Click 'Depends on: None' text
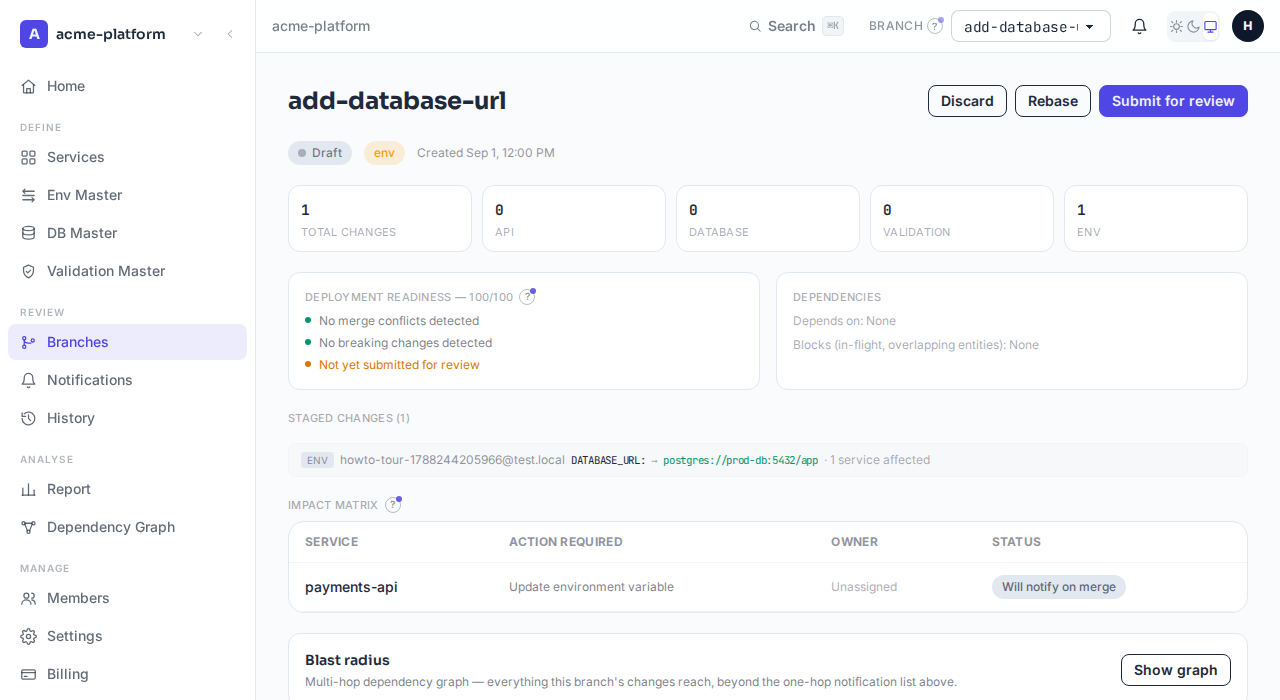The width and height of the screenshot is (1280, 700). coord(844,321)
